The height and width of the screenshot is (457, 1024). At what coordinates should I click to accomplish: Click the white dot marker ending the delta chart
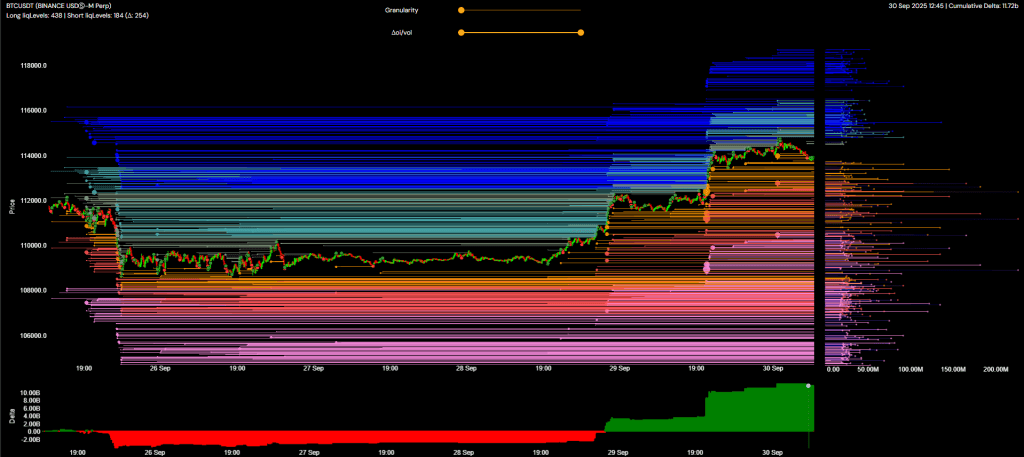click(x=808, y=385)
